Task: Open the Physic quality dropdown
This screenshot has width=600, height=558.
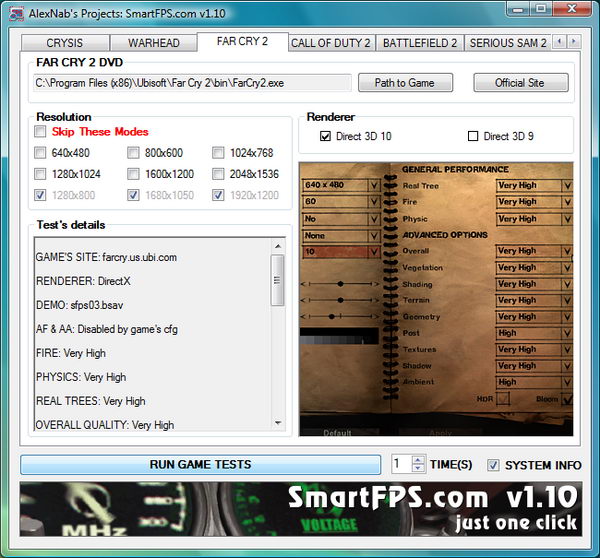Action: tap(534, 219)
